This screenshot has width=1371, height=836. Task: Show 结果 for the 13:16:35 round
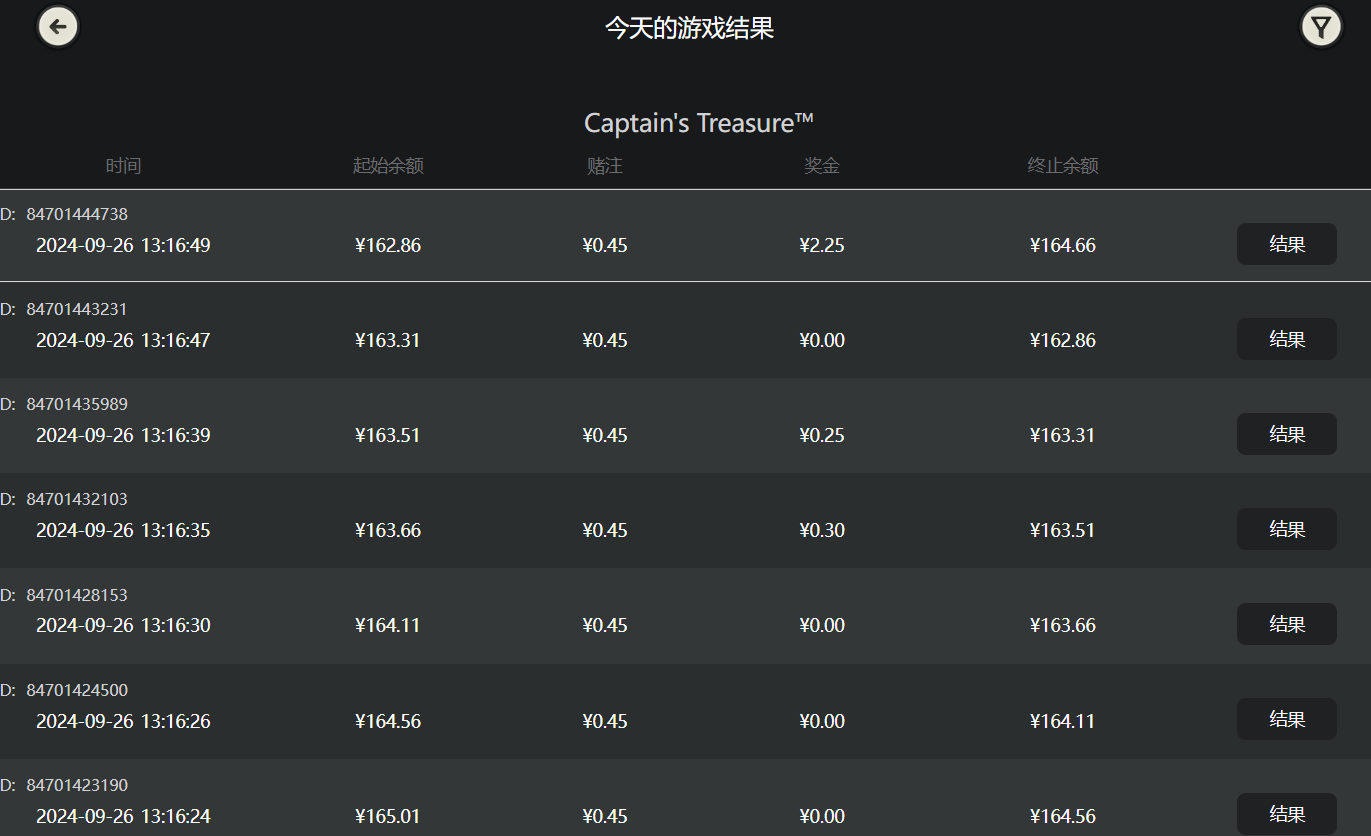1286,529
